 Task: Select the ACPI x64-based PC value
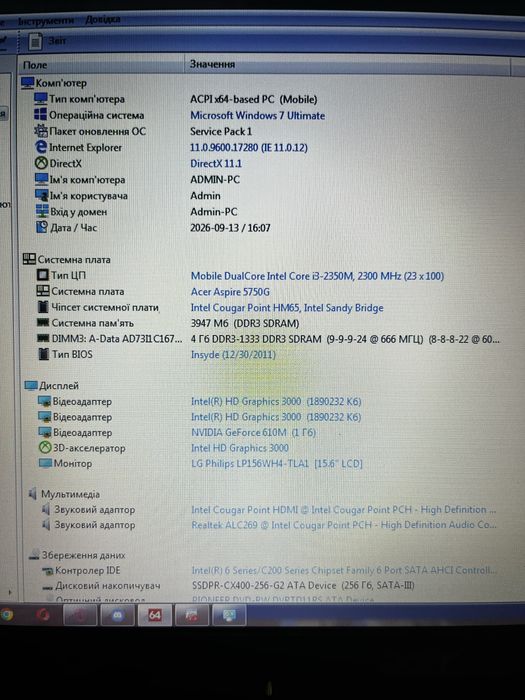click(254, 99)
